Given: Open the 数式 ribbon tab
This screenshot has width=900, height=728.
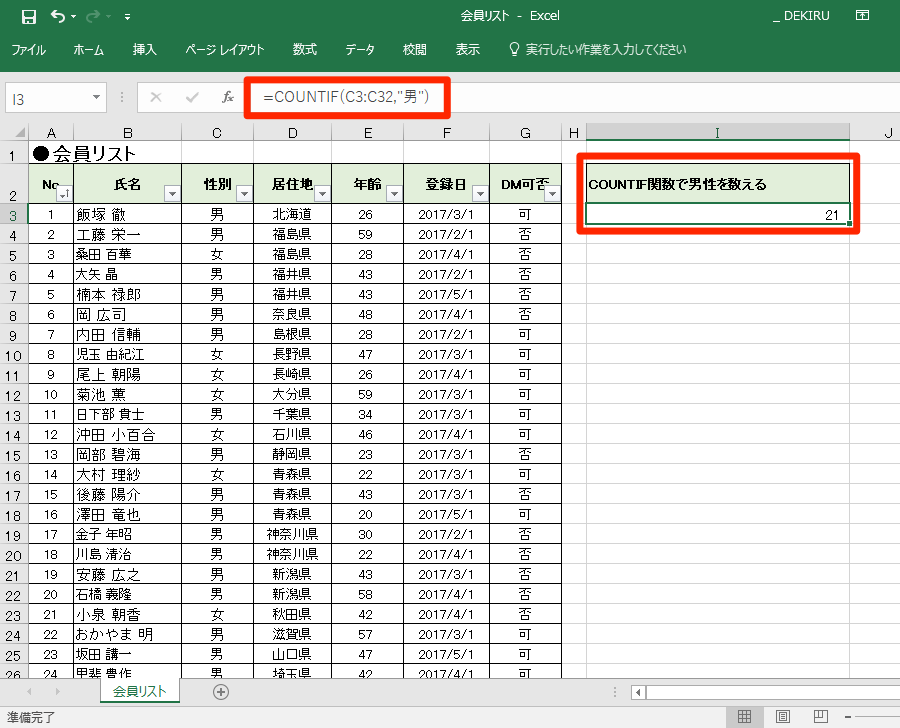Looking at the screenshot, I should 305,50.
